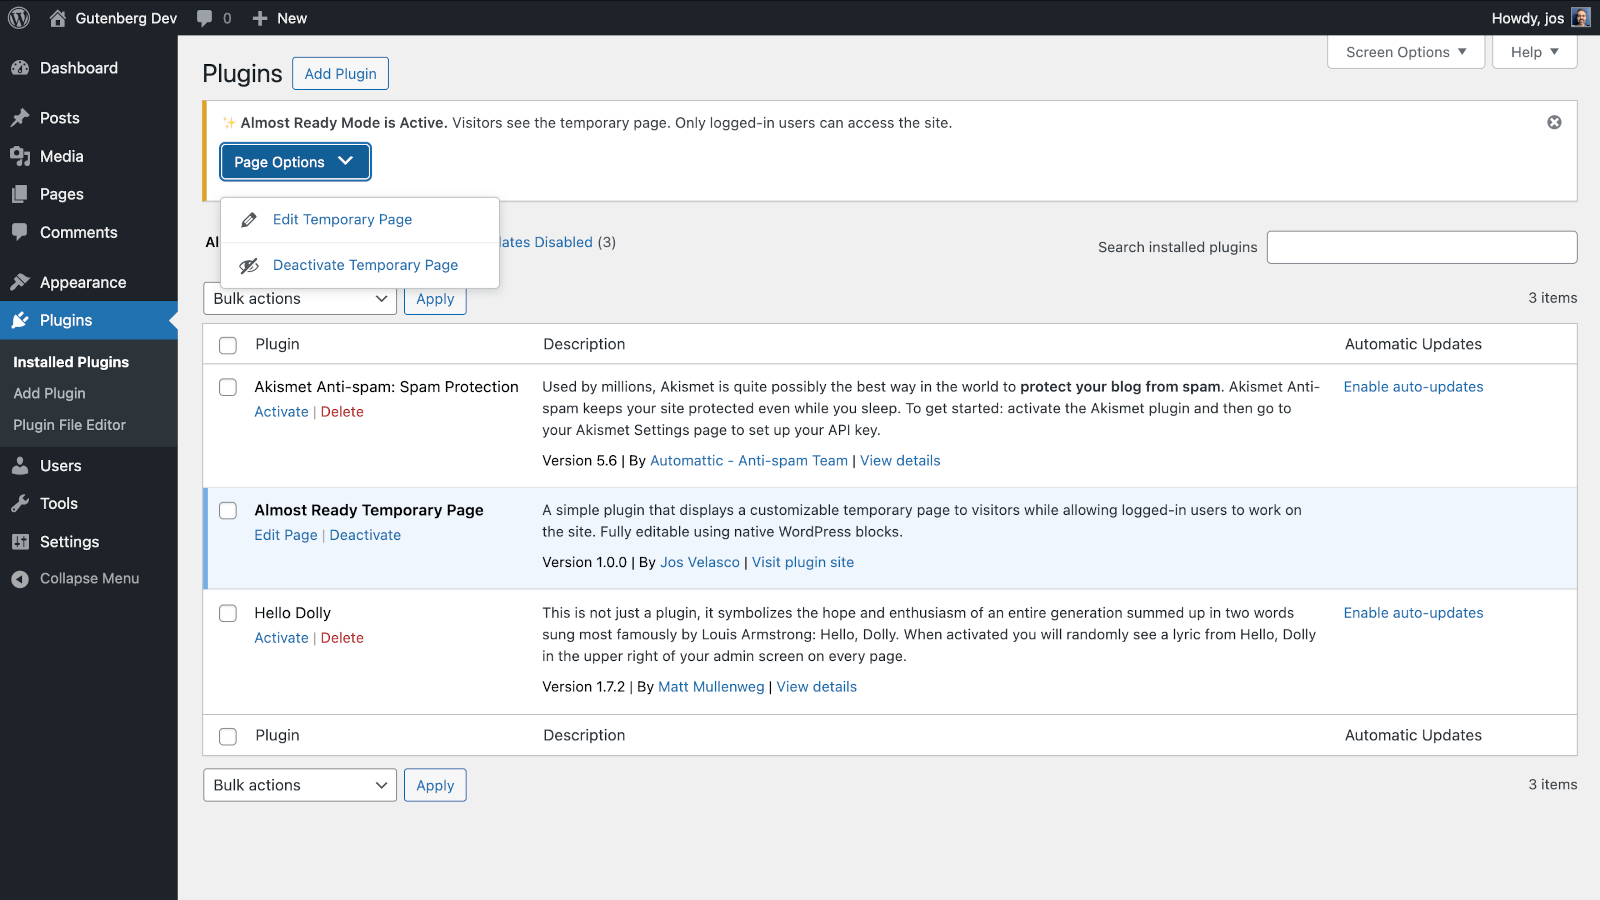Open Settings via the sliders icon
The image size is (1600, 900).
[x=21, y=541]
